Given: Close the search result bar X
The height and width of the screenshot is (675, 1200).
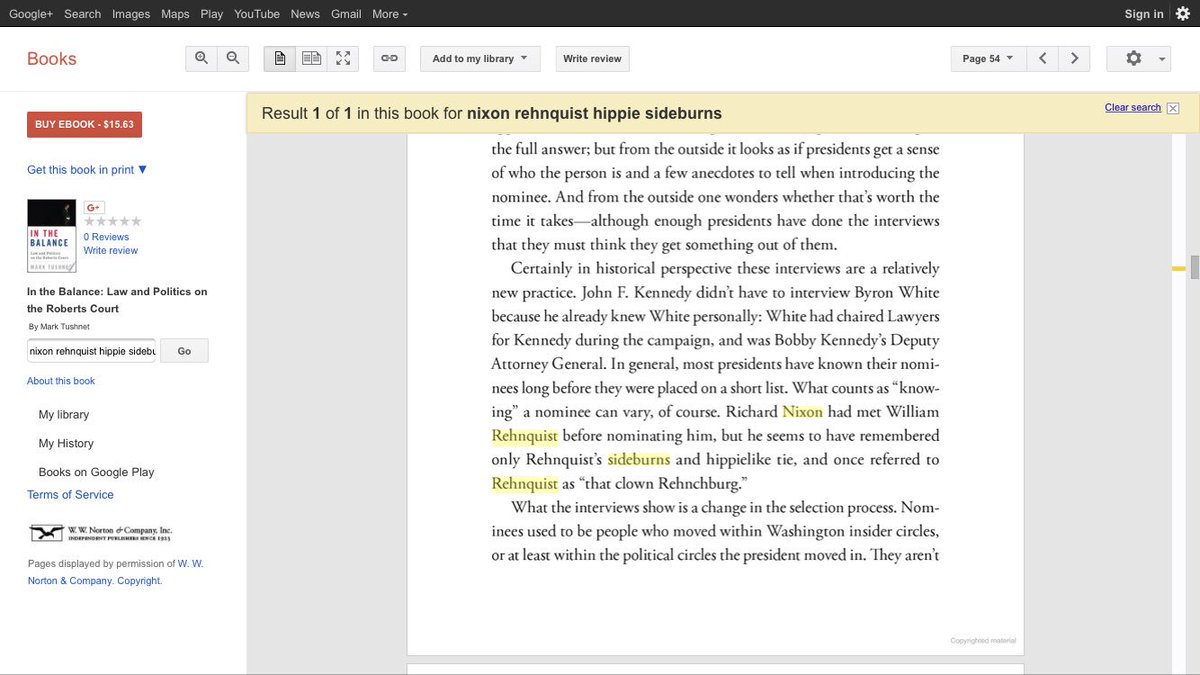Looking at the screenshot, I should click(x=1173, y=108).
